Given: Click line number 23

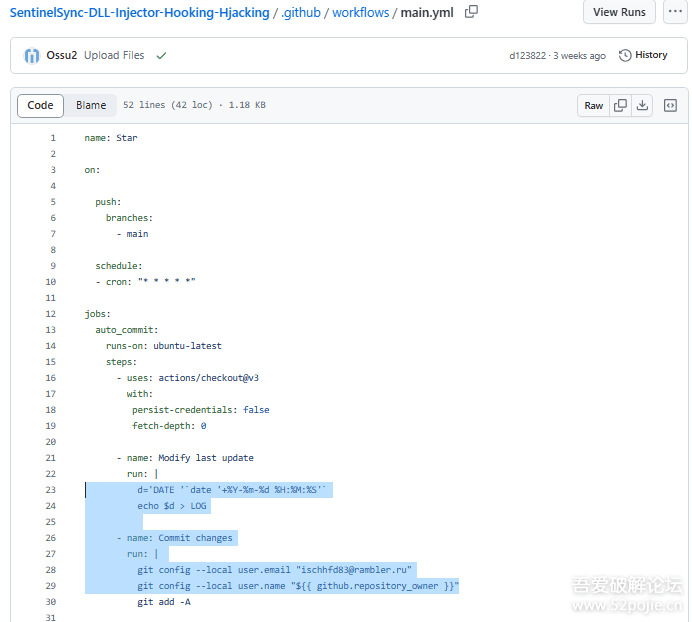Looking at the screenshot, I should tap(51, 490).
